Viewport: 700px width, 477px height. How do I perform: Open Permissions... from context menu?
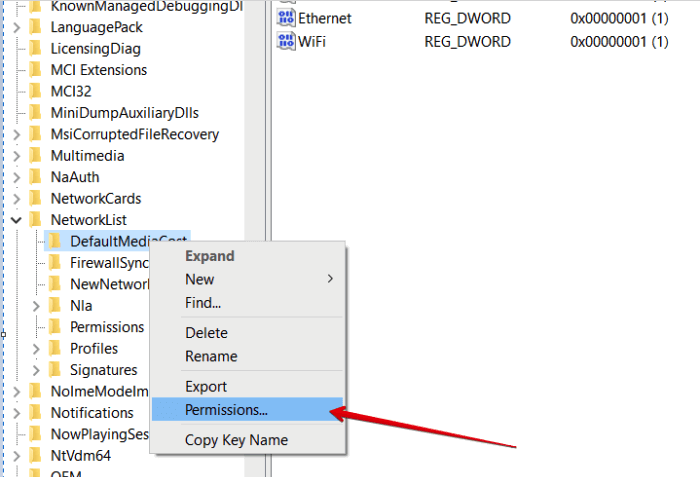(248, 410)
